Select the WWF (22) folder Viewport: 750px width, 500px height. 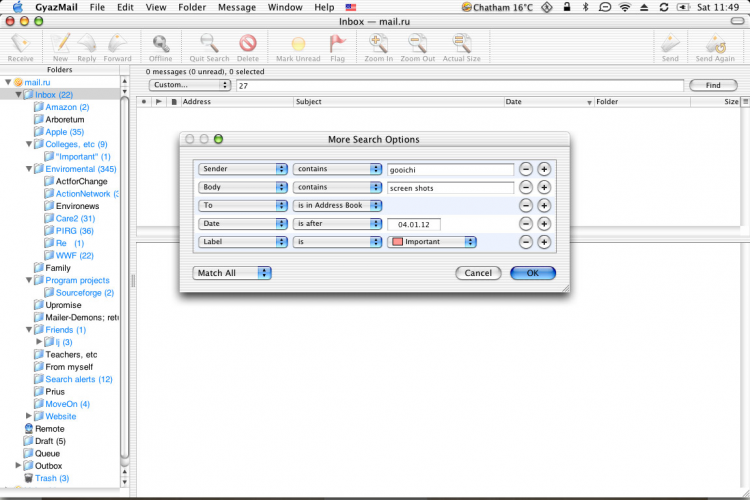(x=74, y=255)
